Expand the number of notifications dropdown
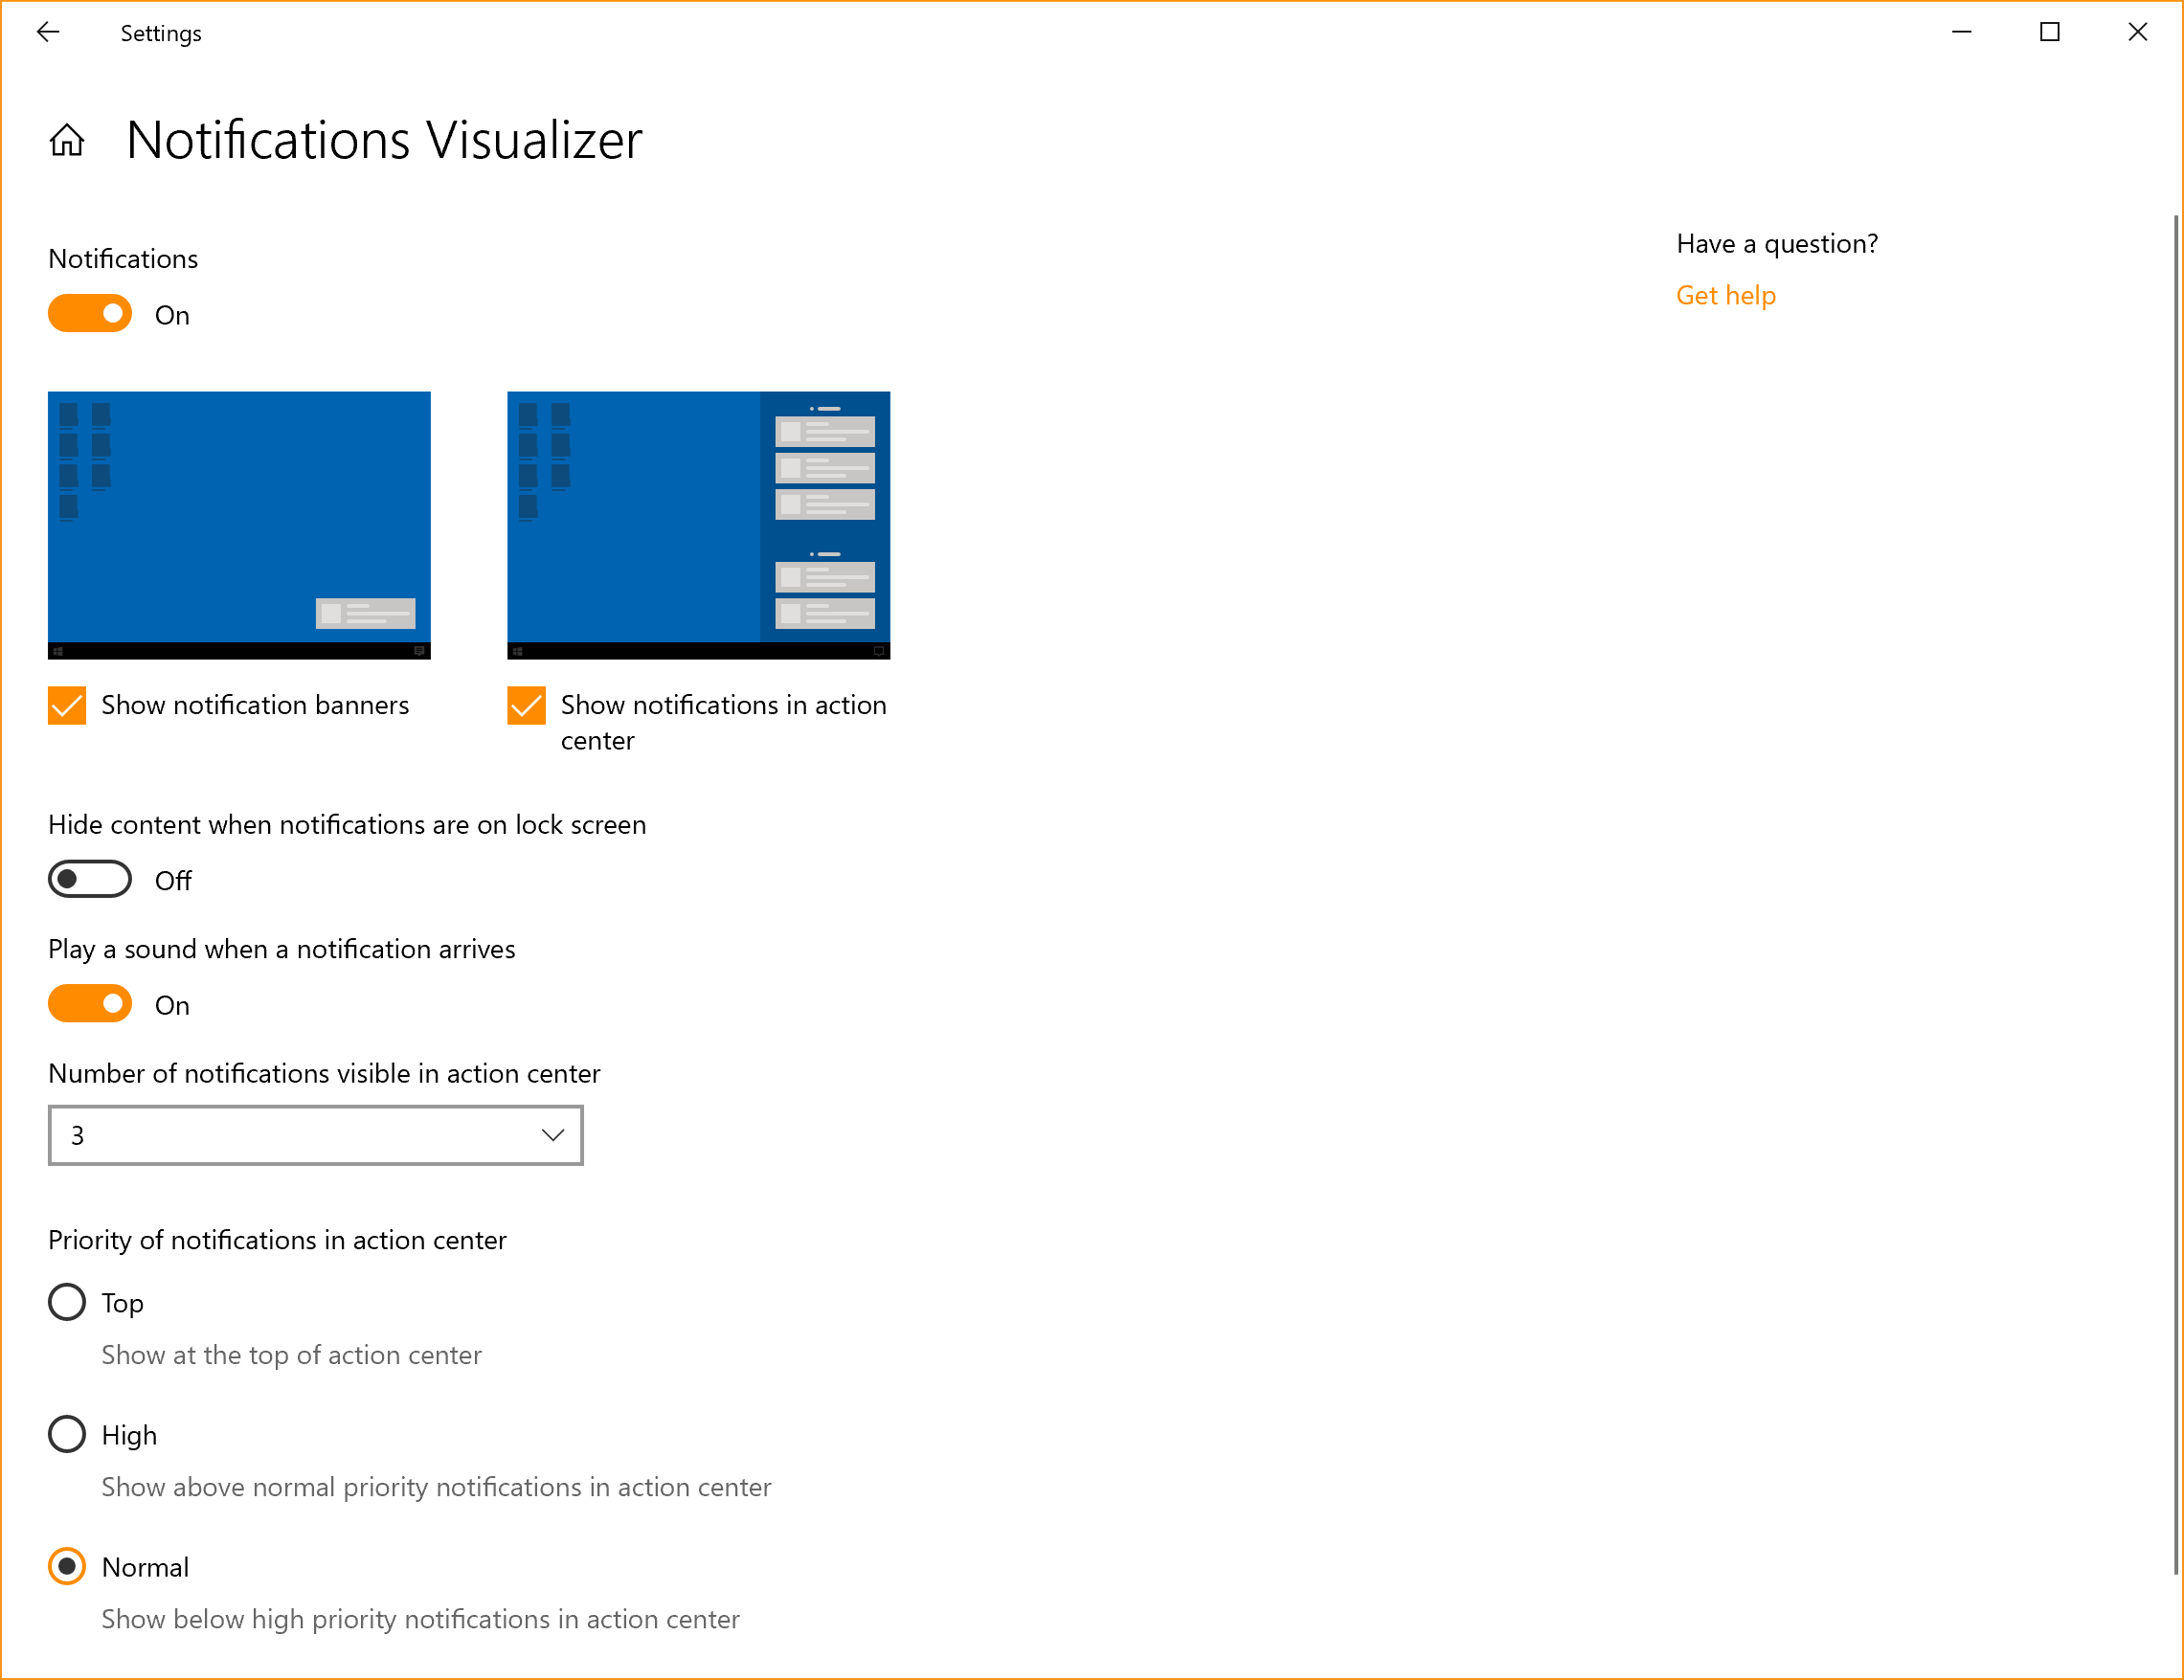The width and height of the screenshot is (2184, 1680). [316, 1133]
